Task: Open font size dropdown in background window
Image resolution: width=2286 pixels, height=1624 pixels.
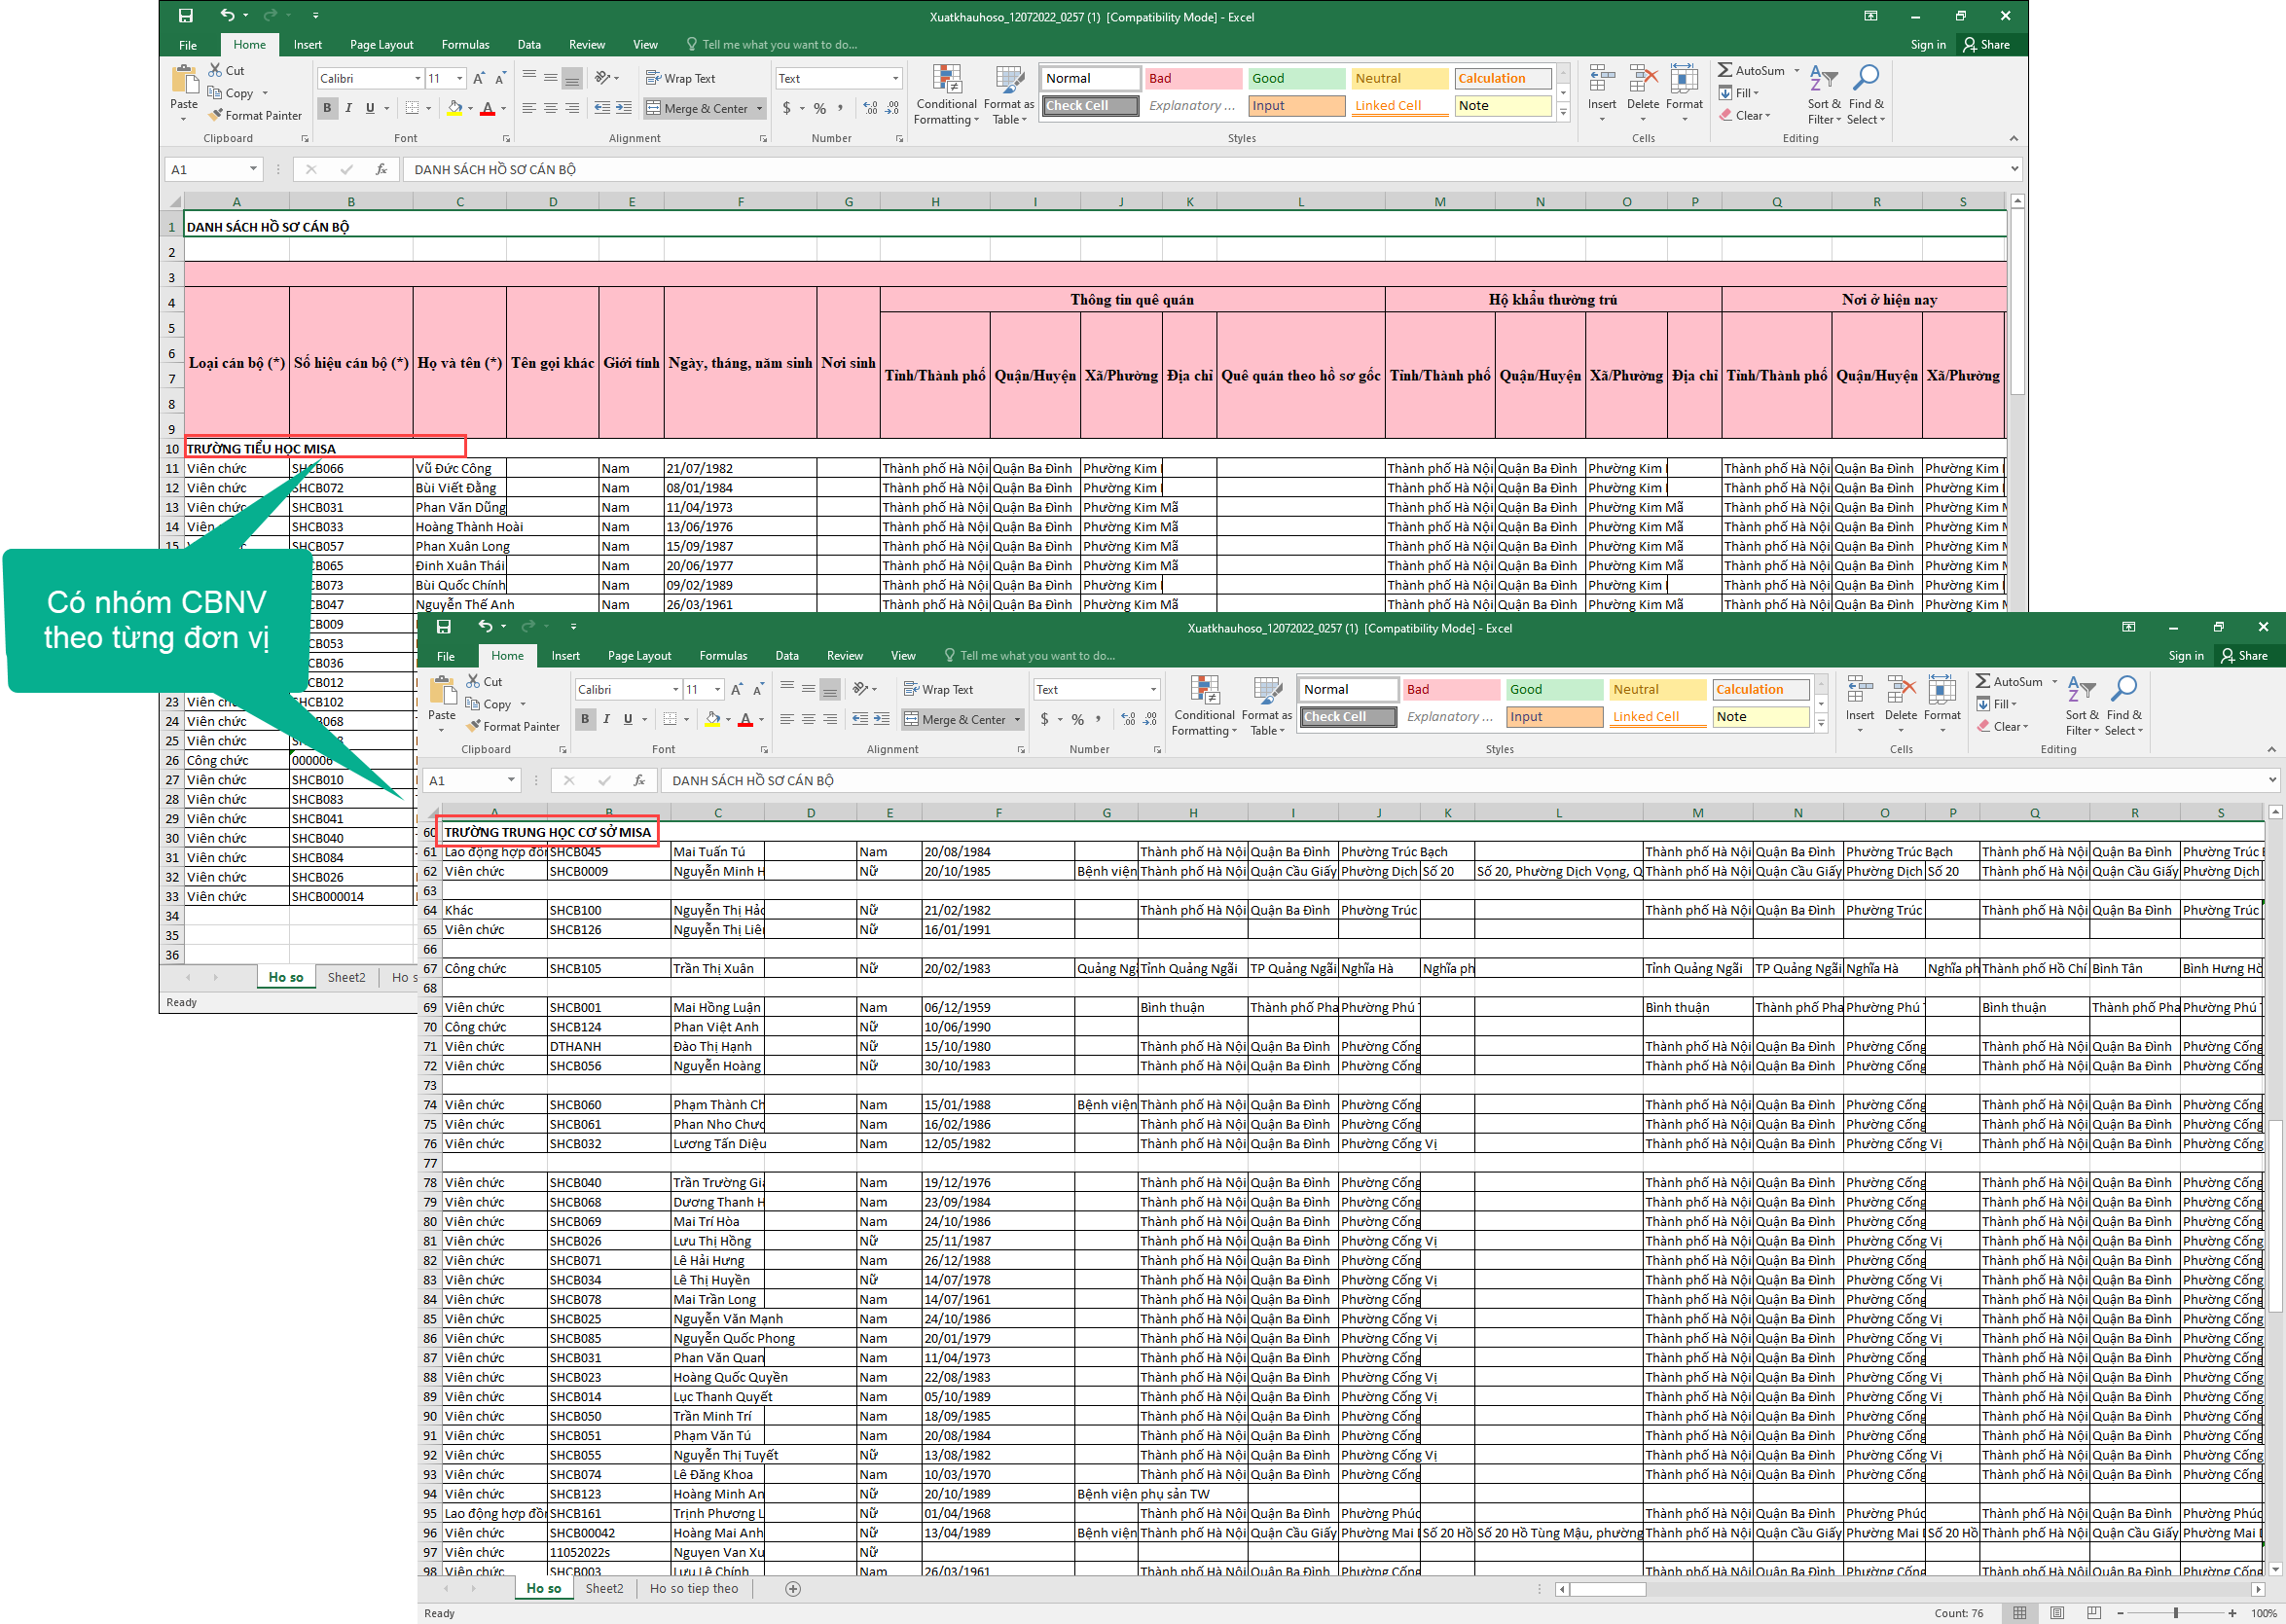Action: (460, 79)
